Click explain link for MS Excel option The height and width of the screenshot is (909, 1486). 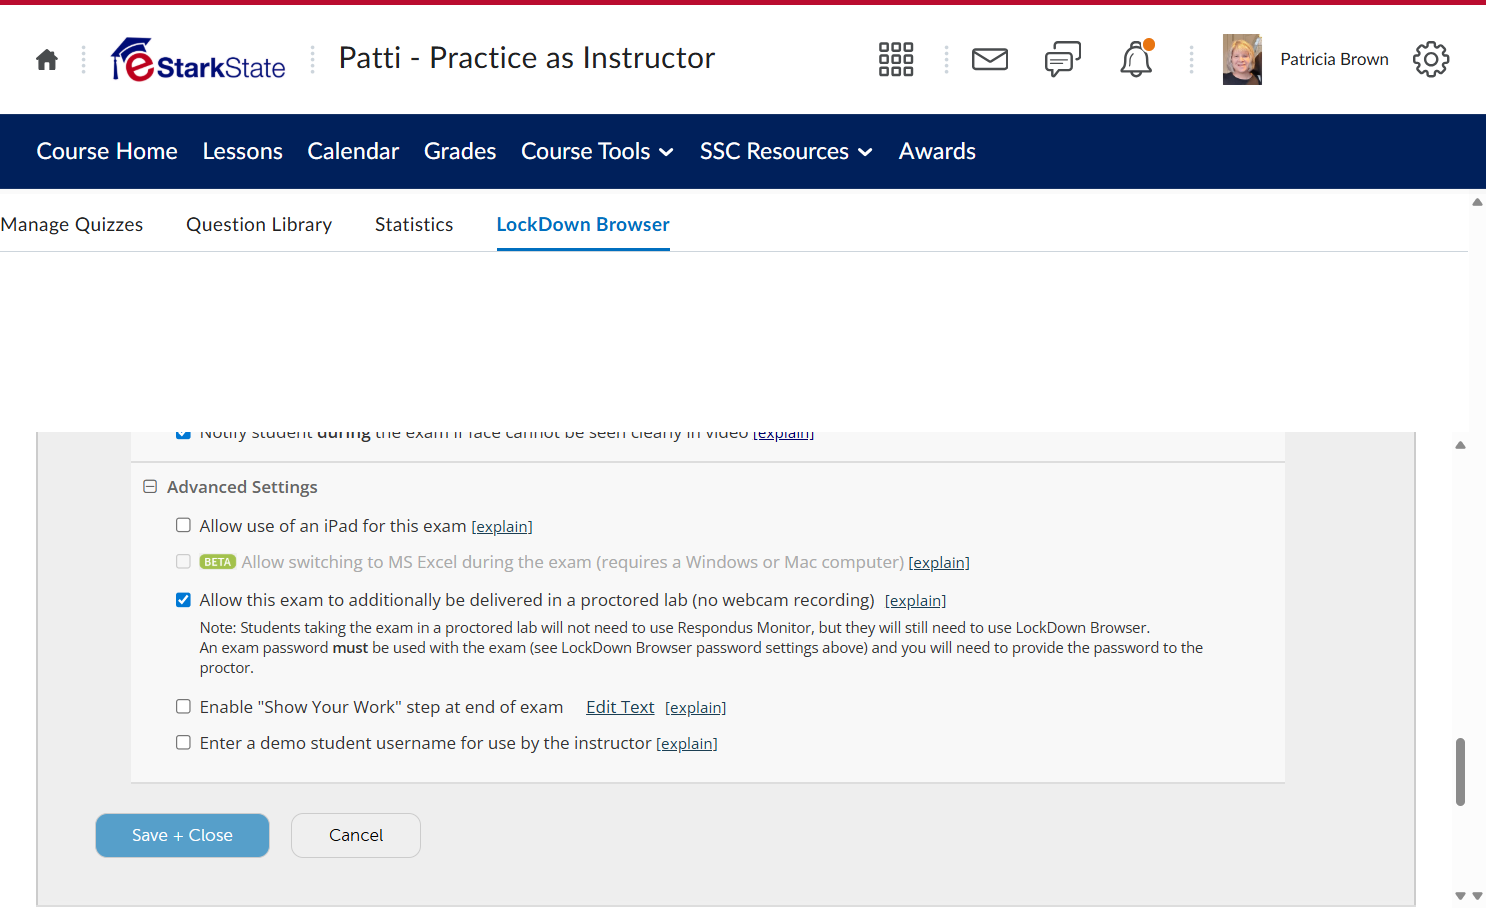tap(939, 563)
